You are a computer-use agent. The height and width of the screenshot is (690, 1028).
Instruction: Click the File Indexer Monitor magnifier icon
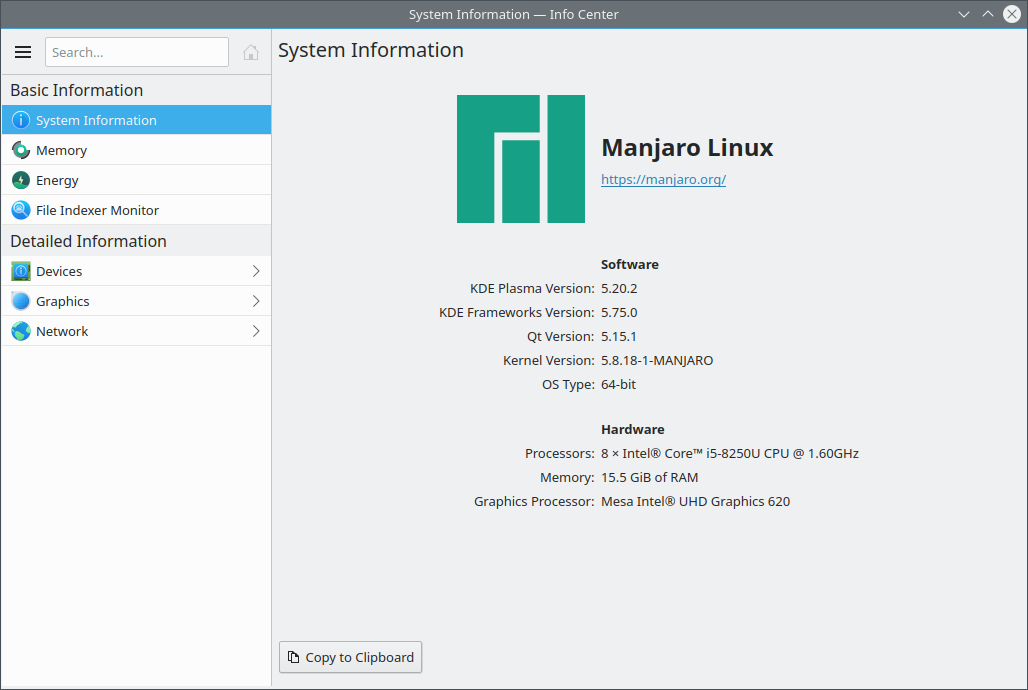coord(21,210)
